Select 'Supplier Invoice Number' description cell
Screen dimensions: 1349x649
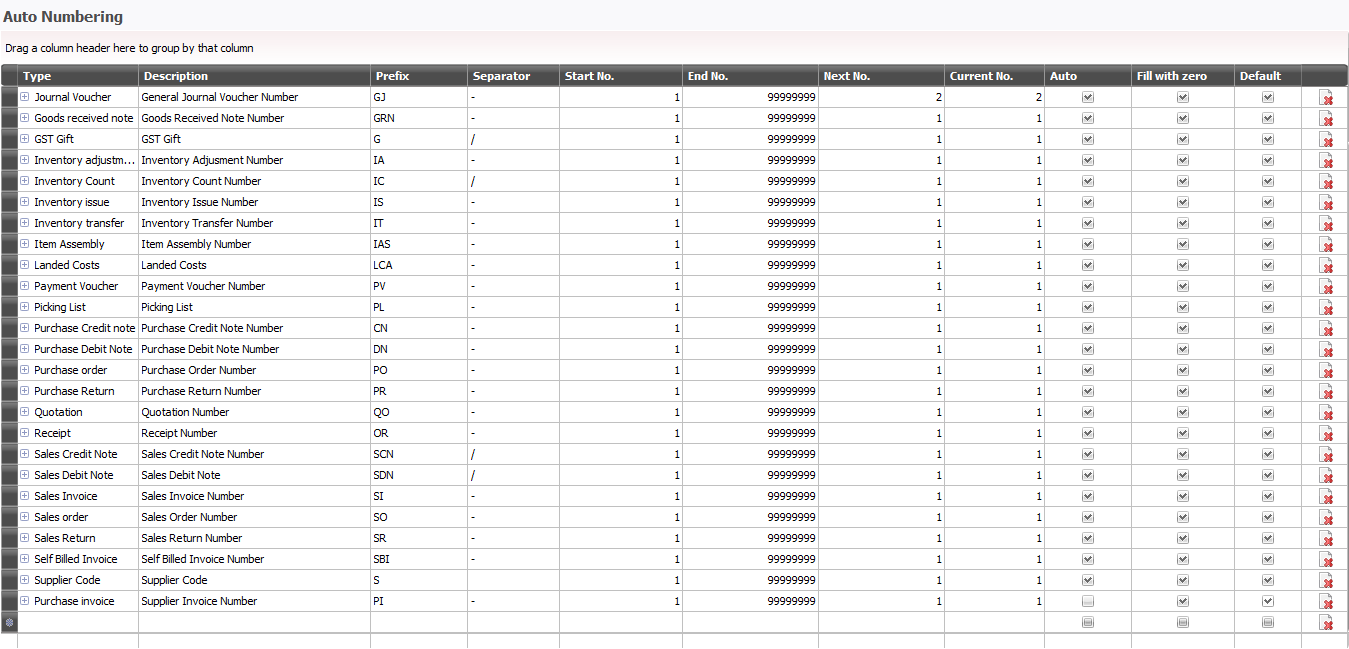click(254, 601)
